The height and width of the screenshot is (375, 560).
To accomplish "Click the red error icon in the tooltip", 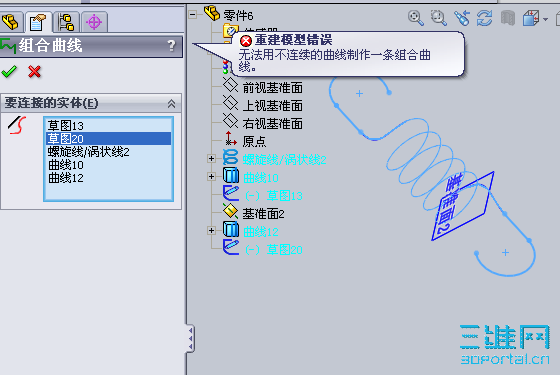I will click(246, 41).
